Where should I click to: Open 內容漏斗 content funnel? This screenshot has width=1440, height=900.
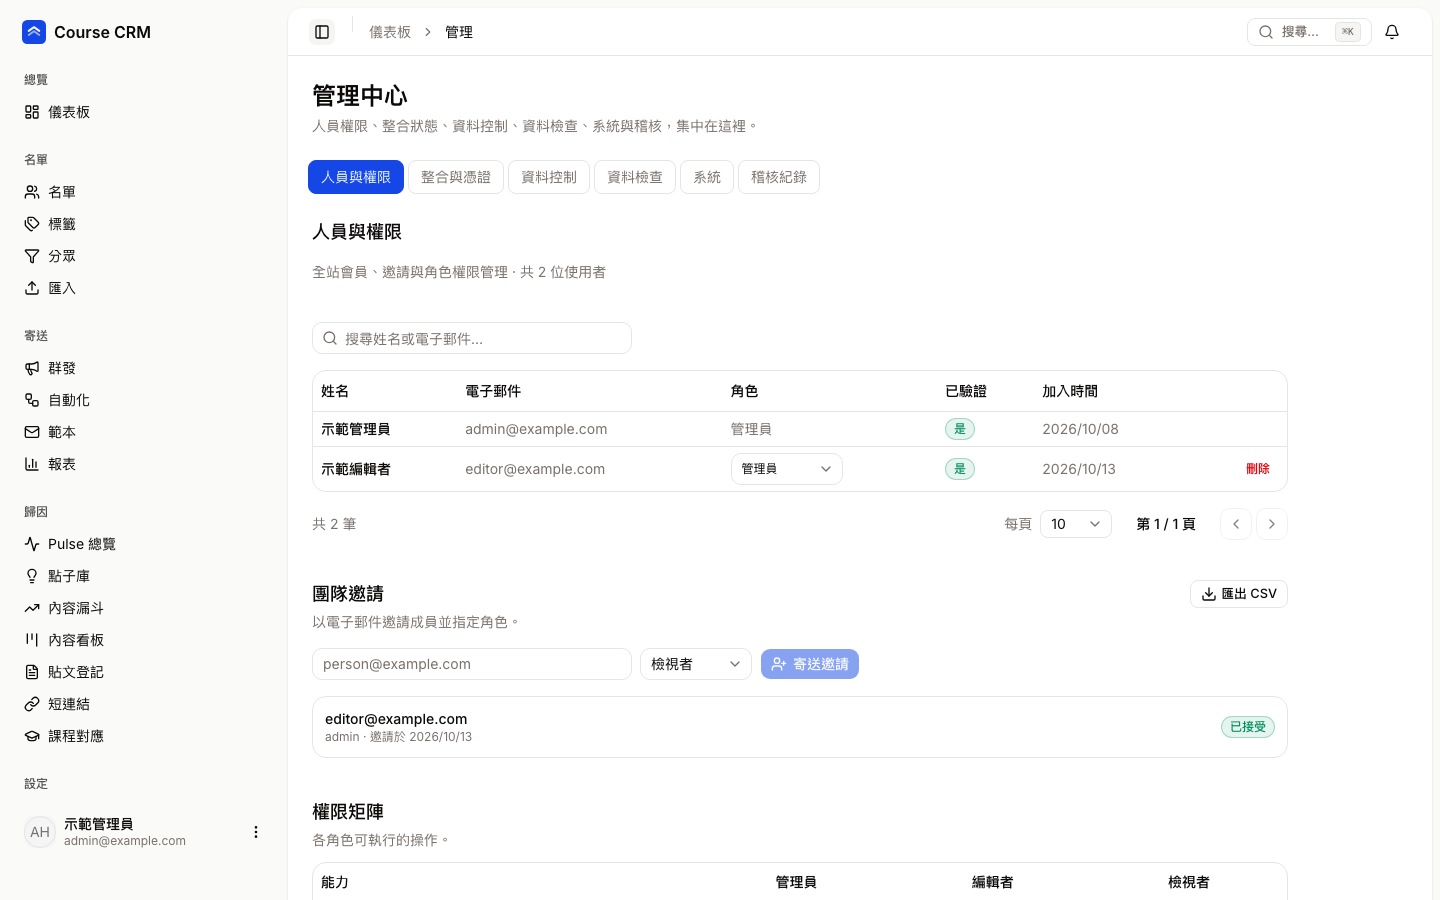[x=143, y=608]
